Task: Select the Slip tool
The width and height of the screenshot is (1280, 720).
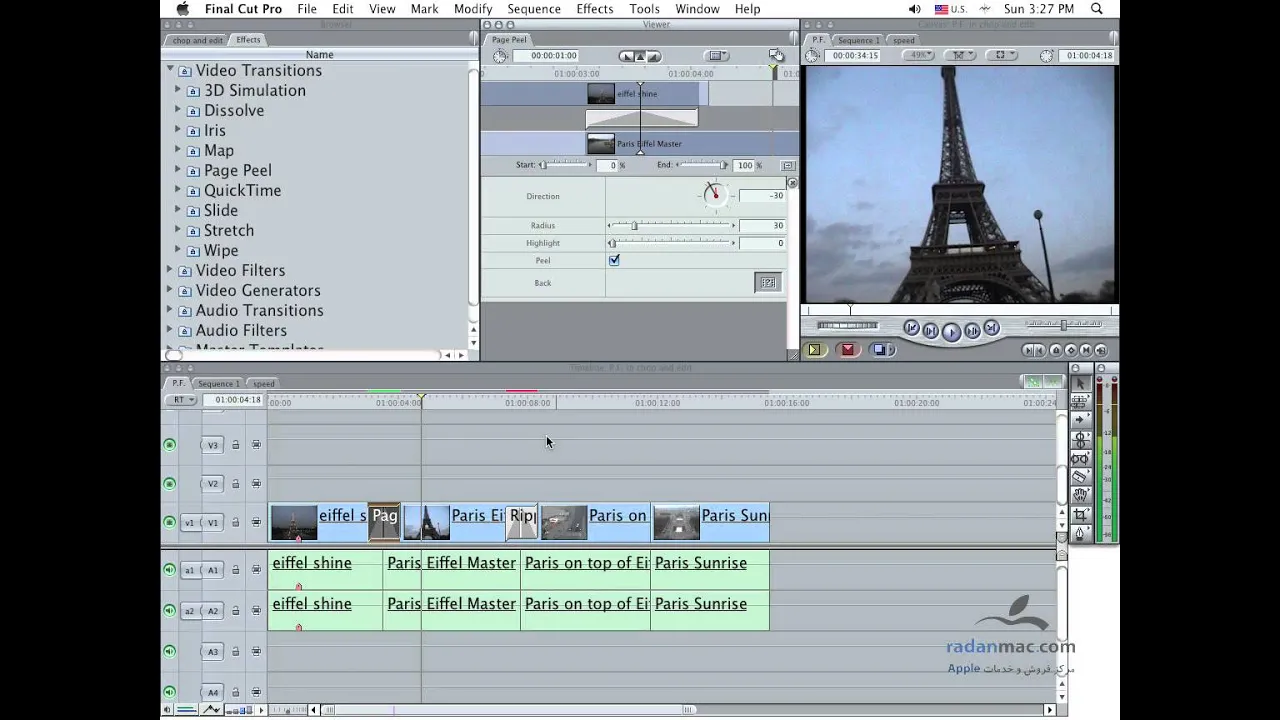Action: tap(1080, 458)
